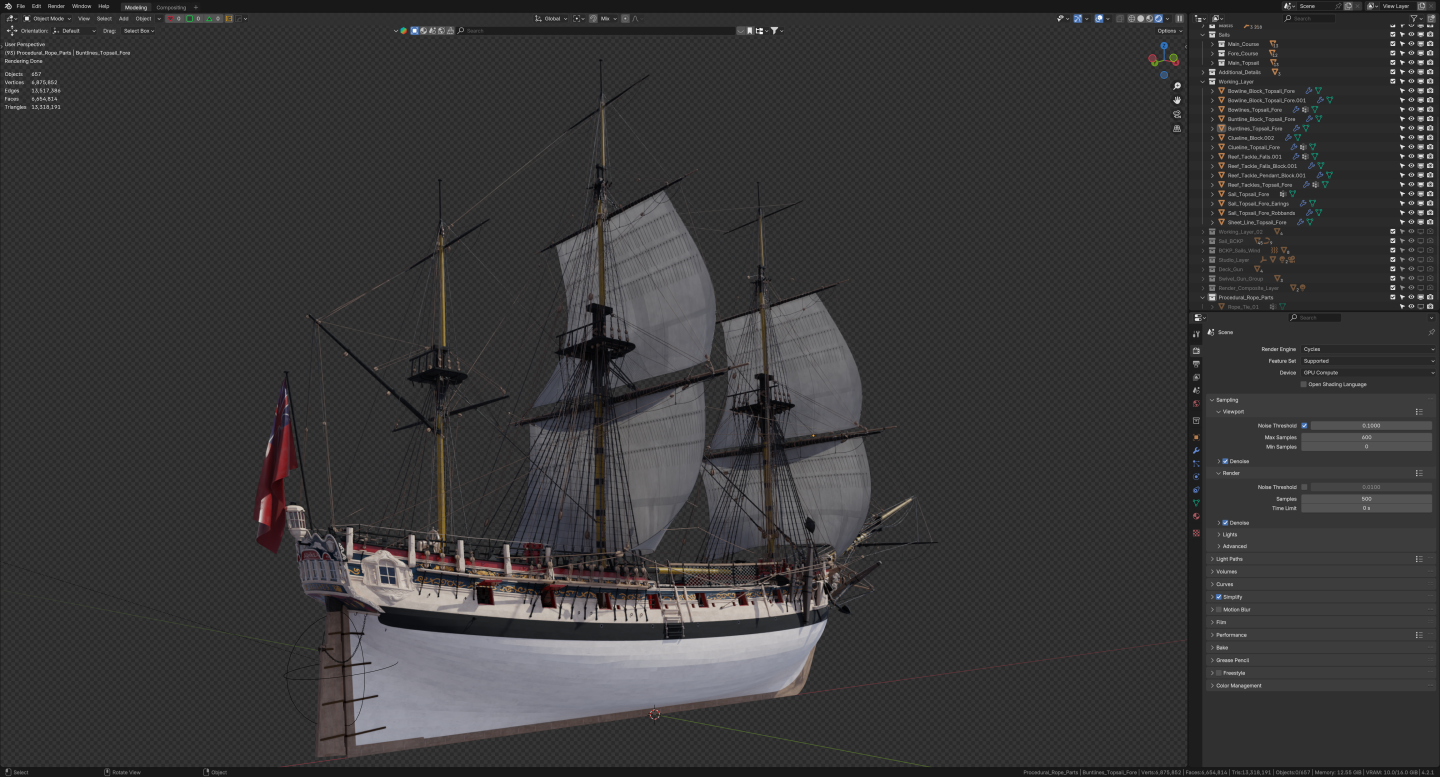
Task: Click the modifier wrench icon beside Bowlines_Topsail_Fore
Action: [x=1297, y=110]
